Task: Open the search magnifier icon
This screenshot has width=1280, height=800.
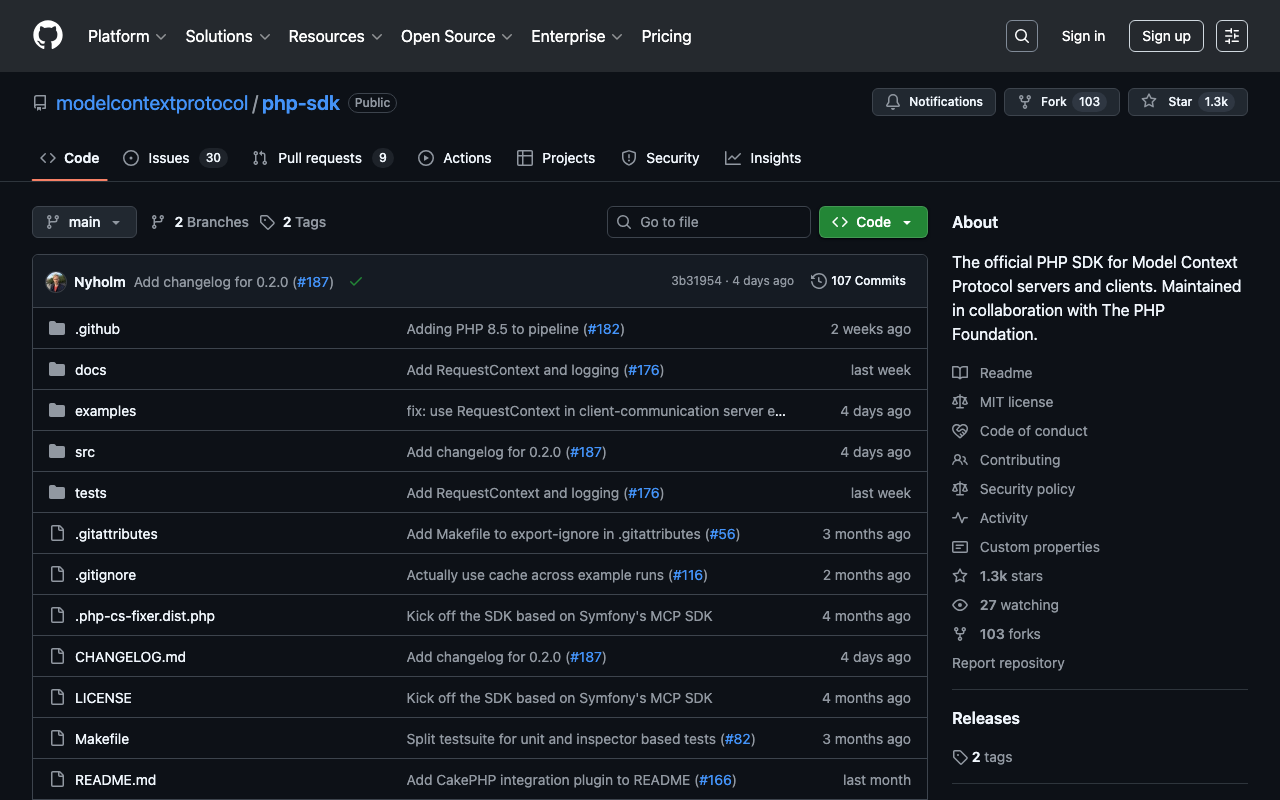Action: [1021, 36]
